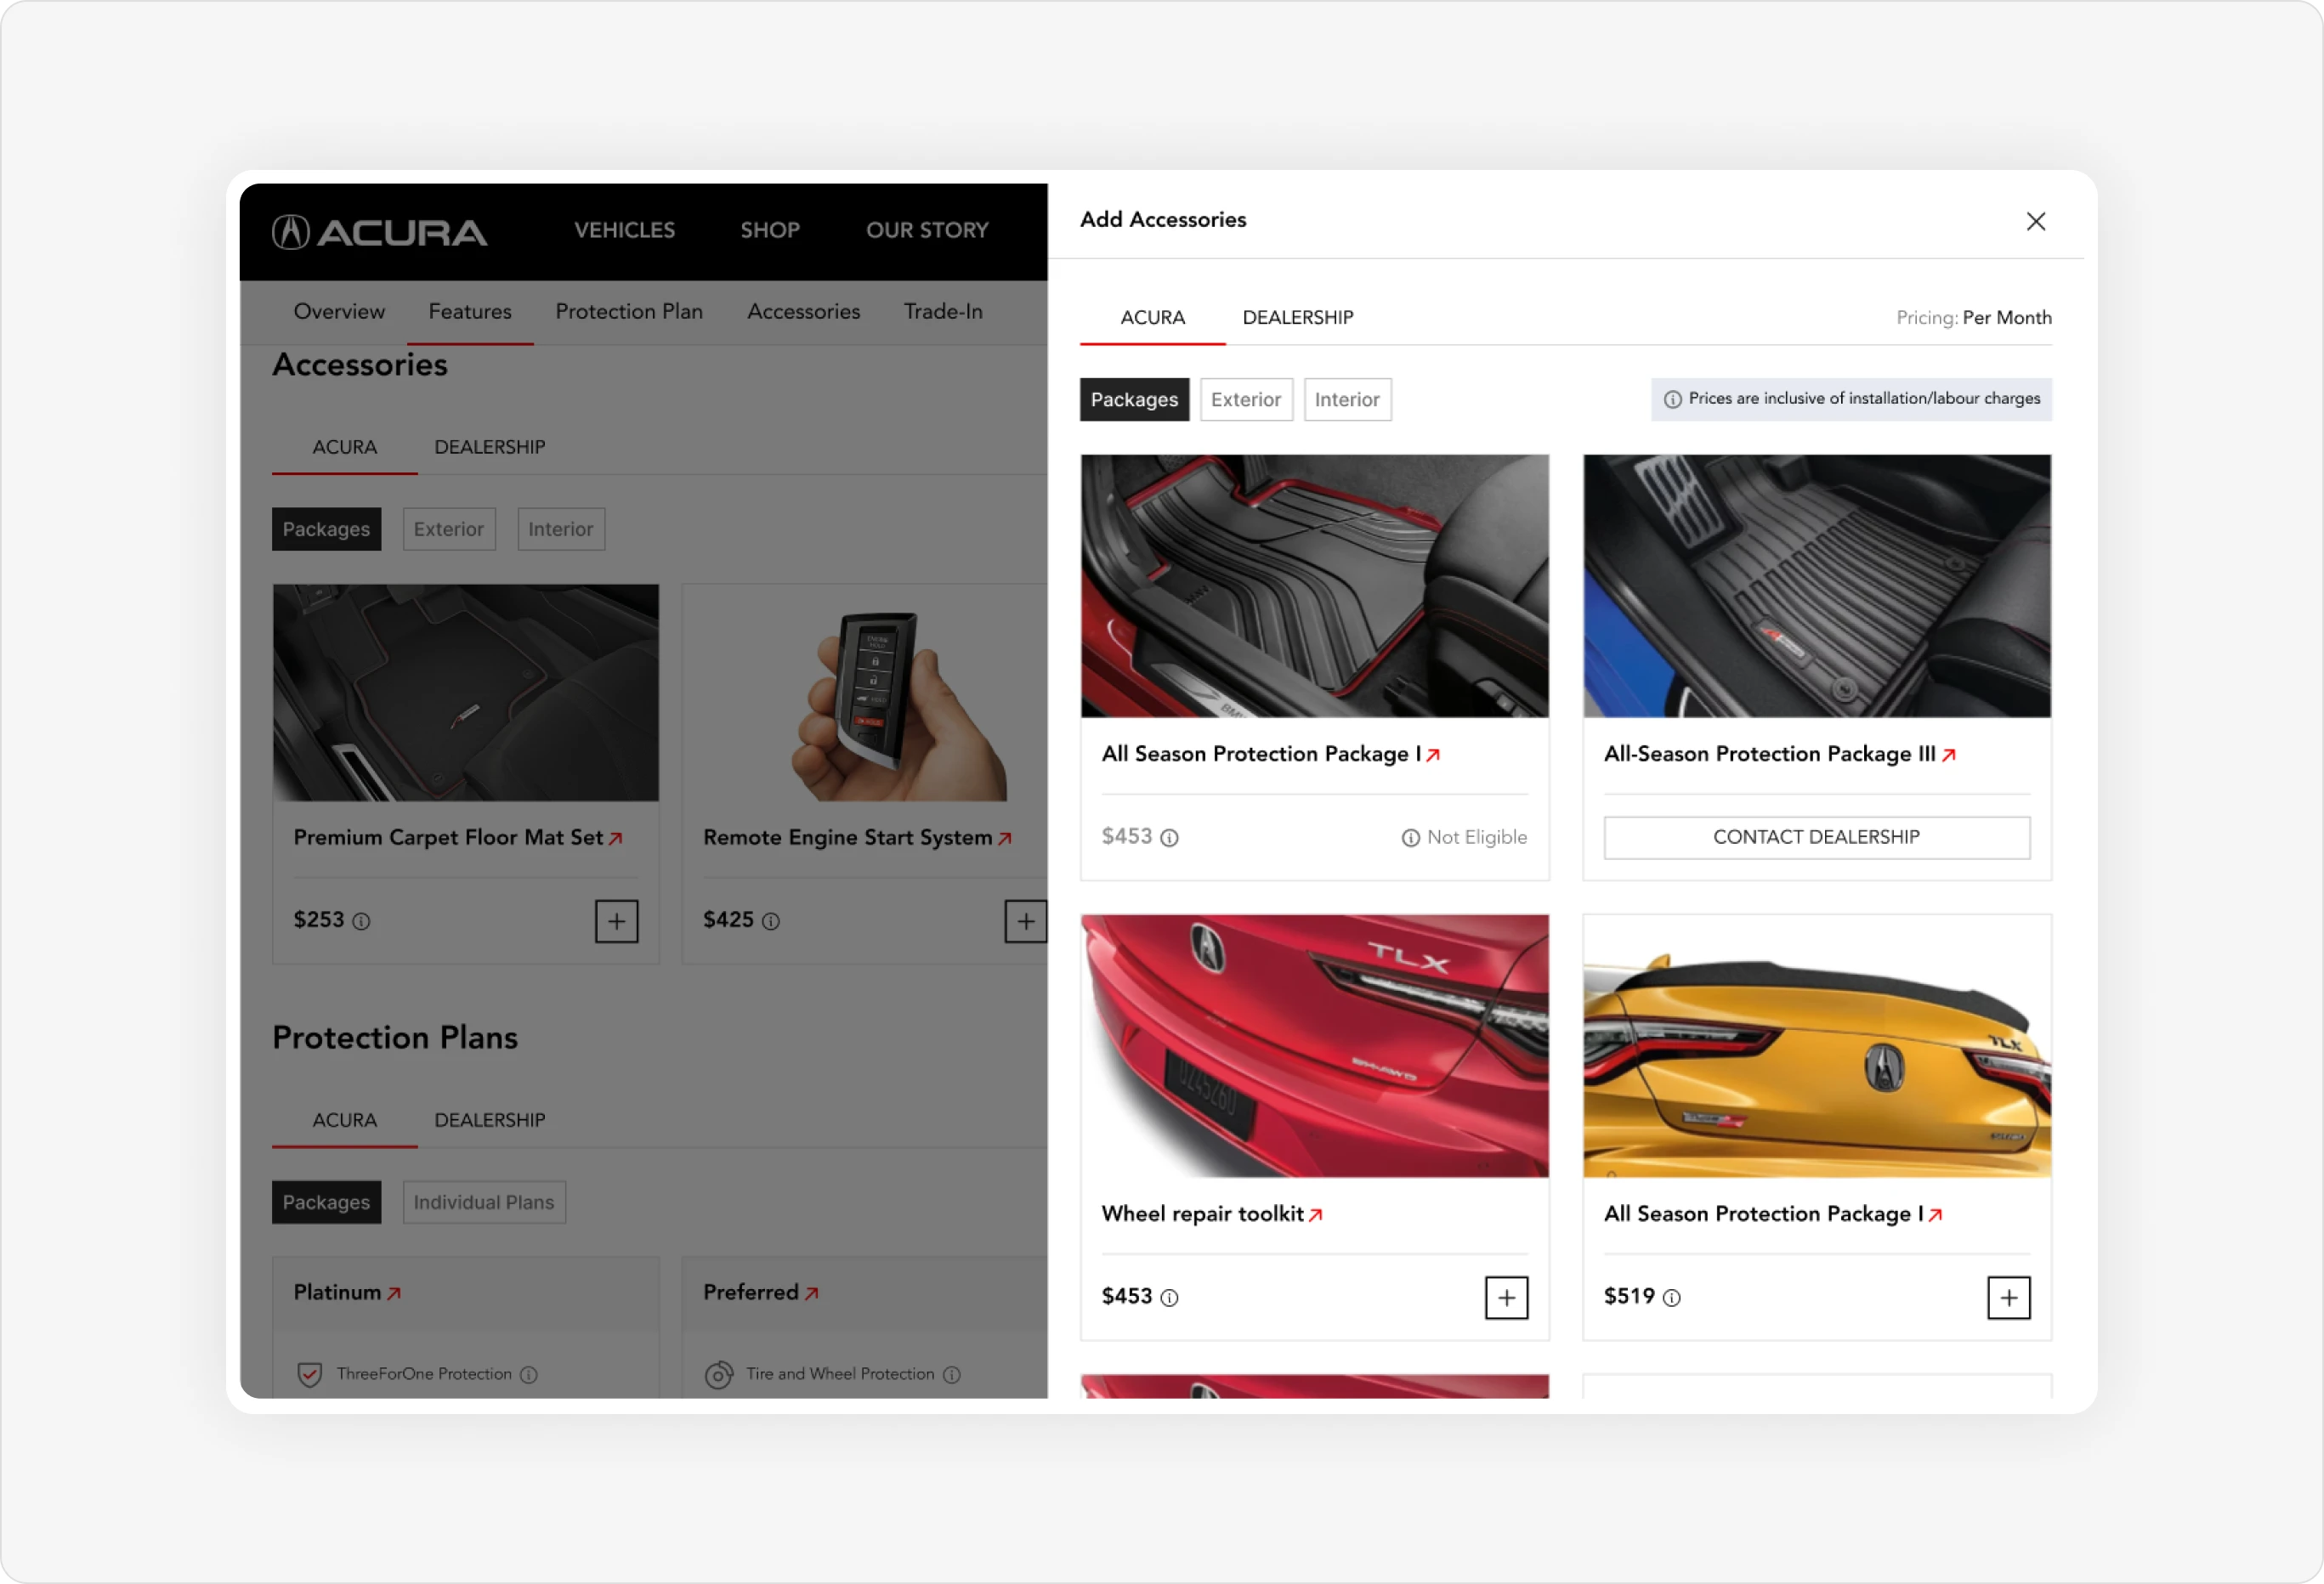Screen dimensions: 2324x1584
Task: Open Remote Engine Start System title
Action: pos(847,838)
